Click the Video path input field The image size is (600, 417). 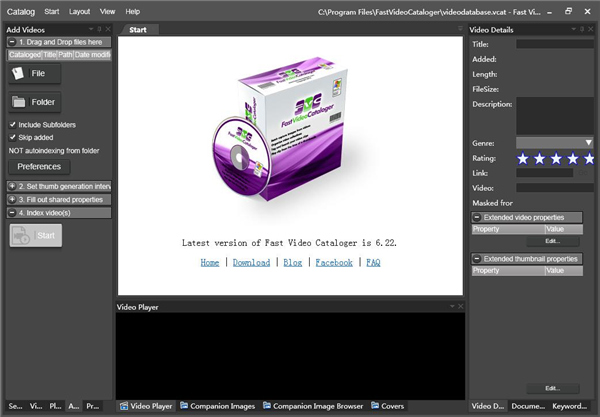pyautogui.click(x=555, y=188)
